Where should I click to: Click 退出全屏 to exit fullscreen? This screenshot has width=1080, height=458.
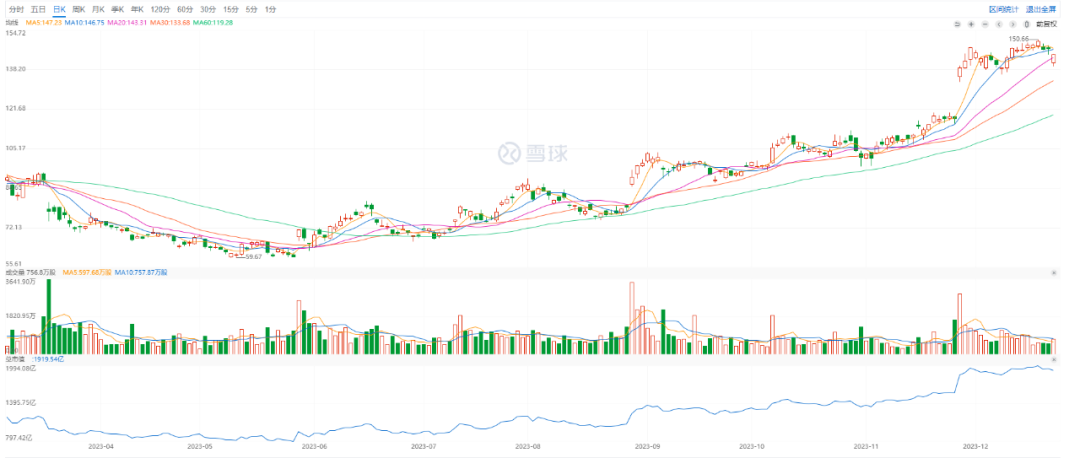click(1041, 9)
